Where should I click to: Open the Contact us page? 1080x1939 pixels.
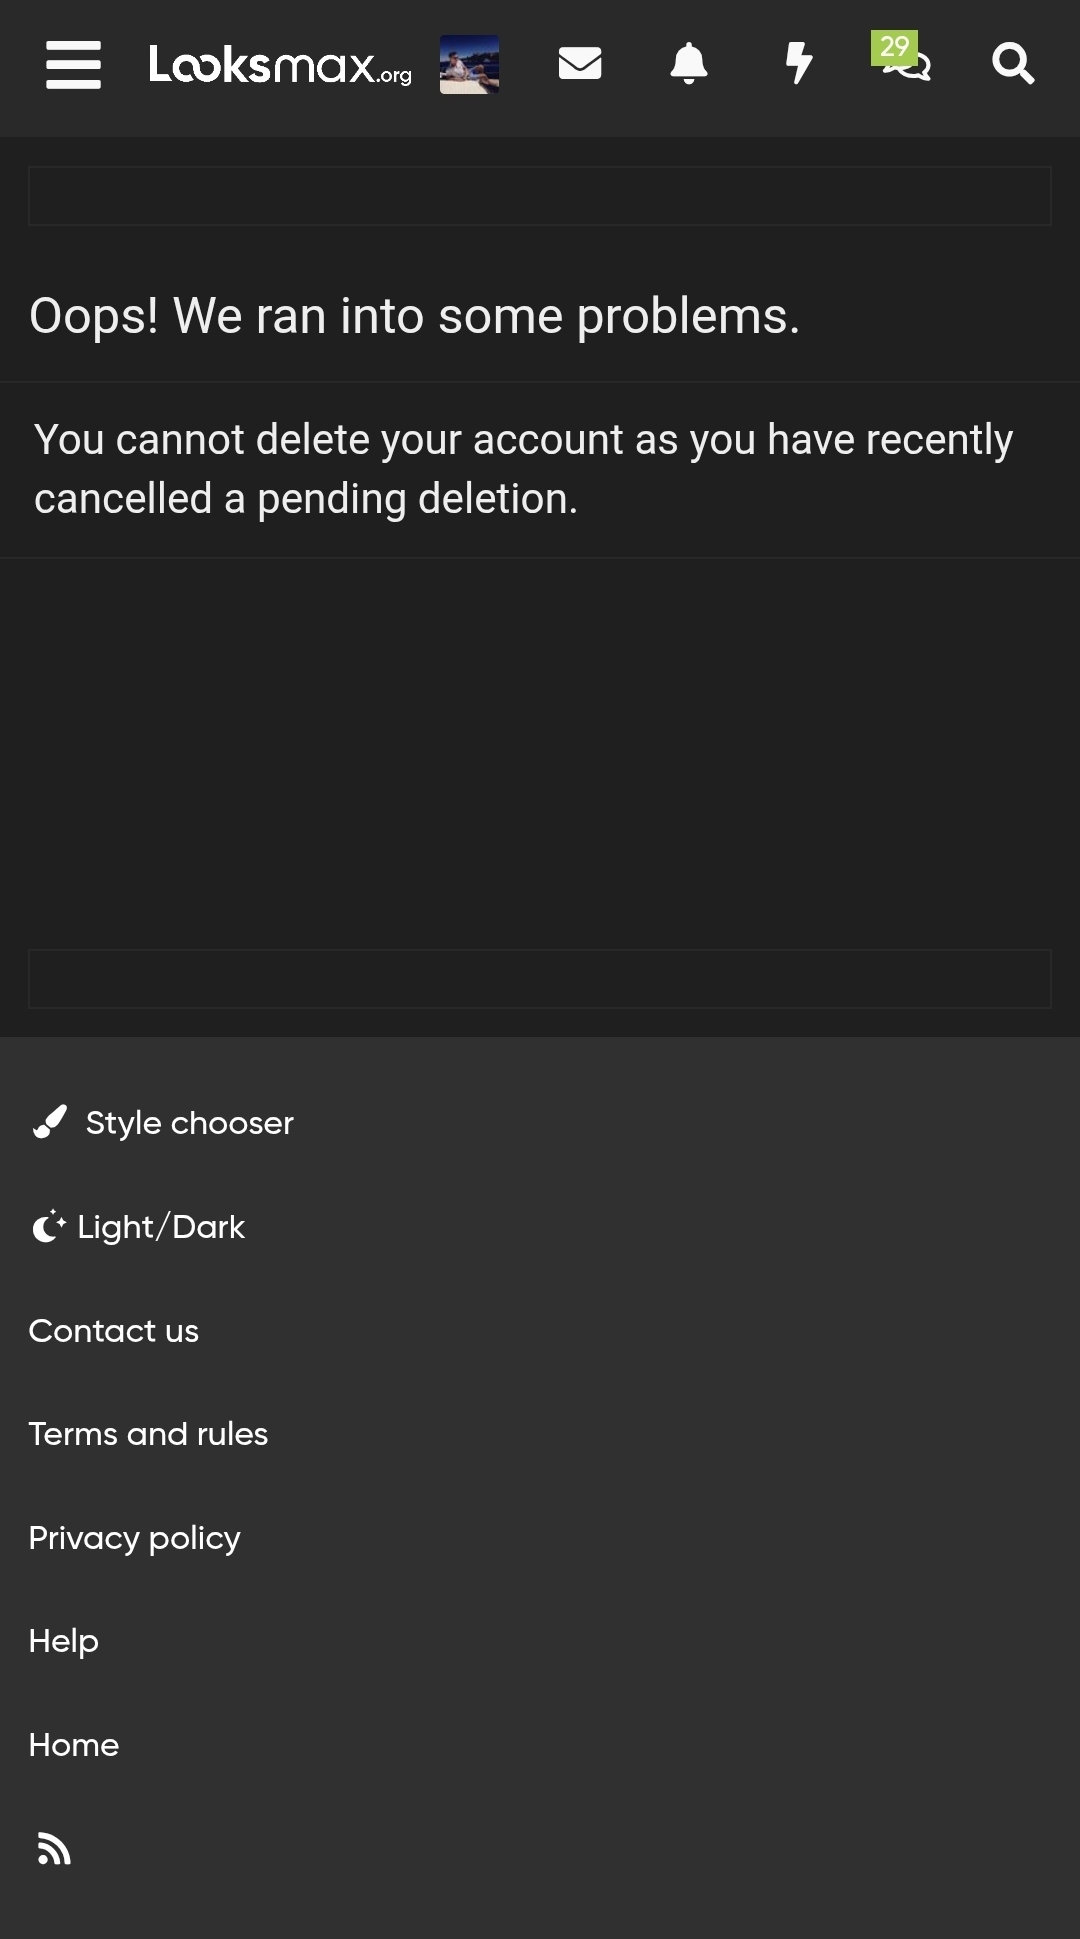point(114,1331)
